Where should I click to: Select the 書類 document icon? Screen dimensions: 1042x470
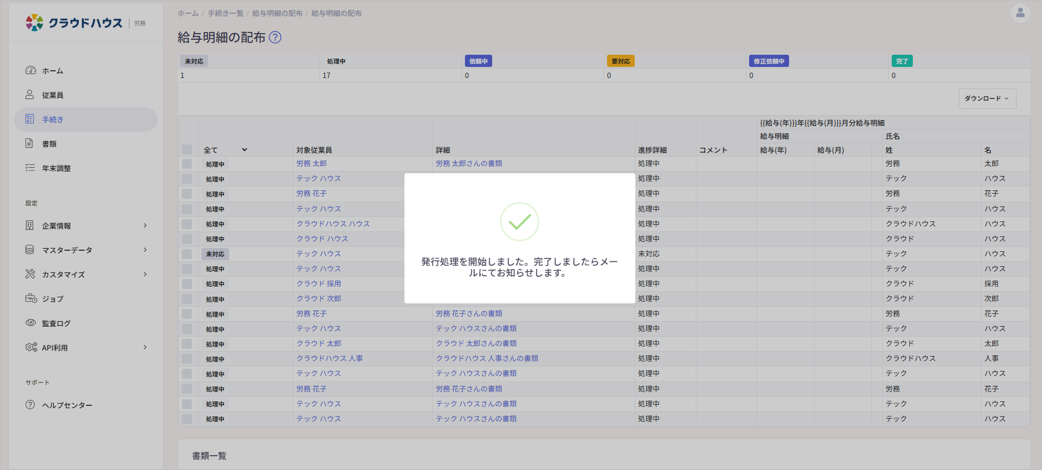tap(29, 144)
